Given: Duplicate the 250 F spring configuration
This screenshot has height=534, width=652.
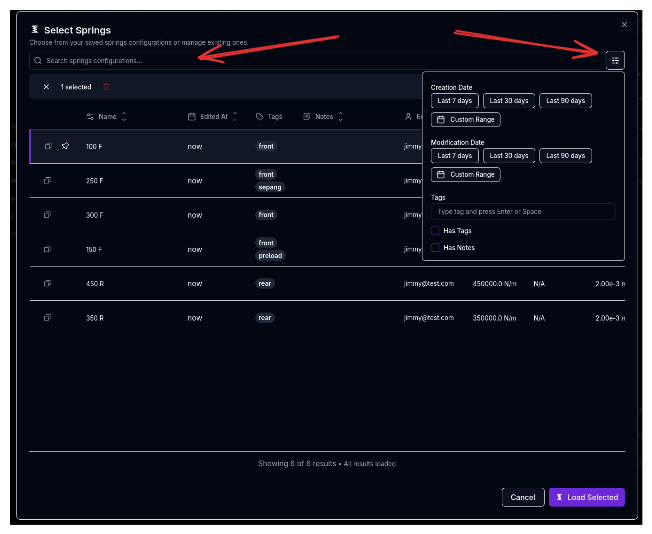Looking at the screenshot, I should coord(47,180).
